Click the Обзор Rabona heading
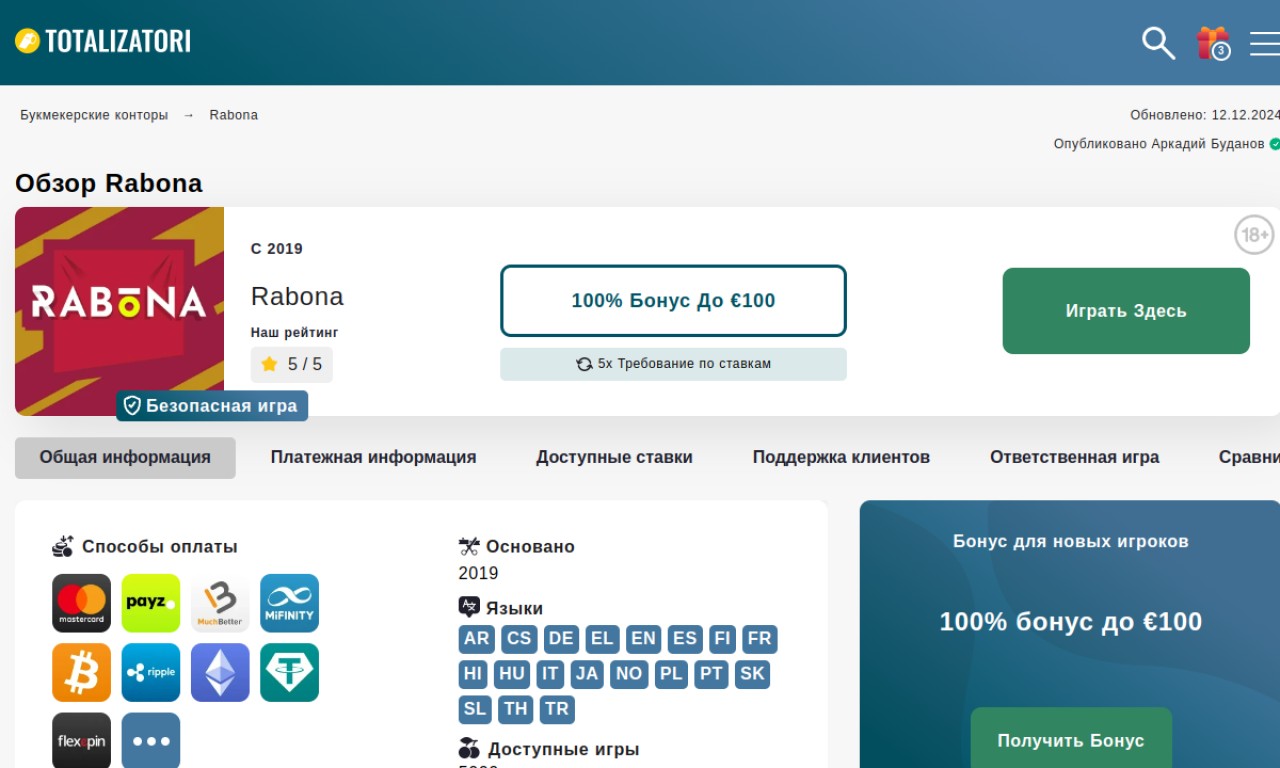Image resolution: width=1280 pixels, height=768 pixels. coord(109,183)
